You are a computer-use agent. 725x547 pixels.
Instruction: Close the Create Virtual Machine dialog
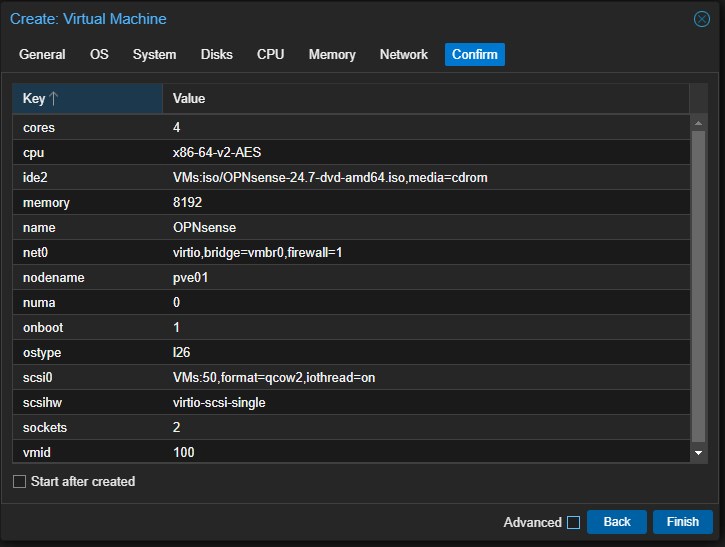(x=701, y=19)
